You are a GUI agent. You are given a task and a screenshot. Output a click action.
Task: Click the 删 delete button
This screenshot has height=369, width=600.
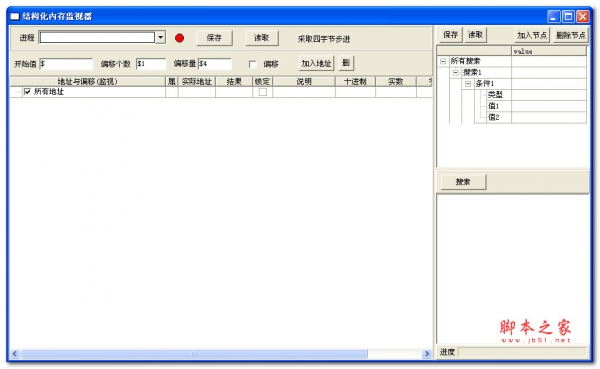tap(346, 63)
